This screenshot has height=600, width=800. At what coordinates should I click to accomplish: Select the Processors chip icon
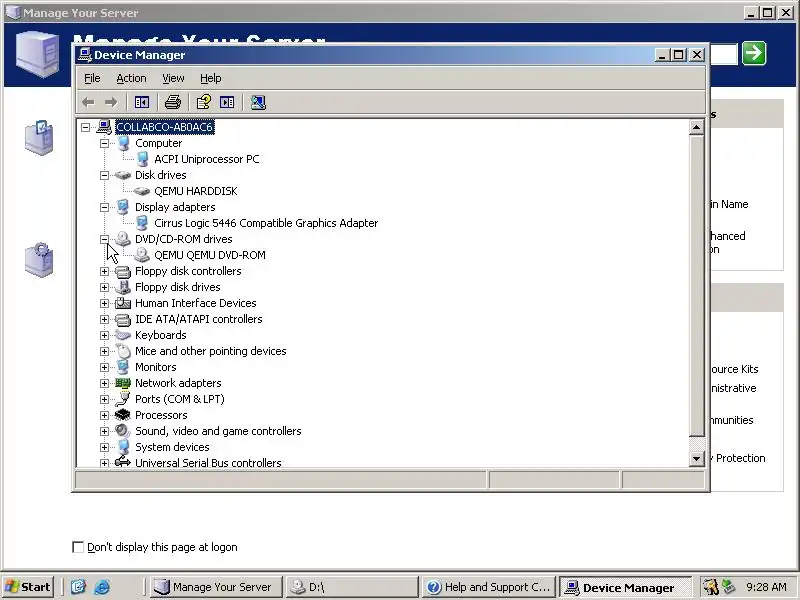click(123, 415)
